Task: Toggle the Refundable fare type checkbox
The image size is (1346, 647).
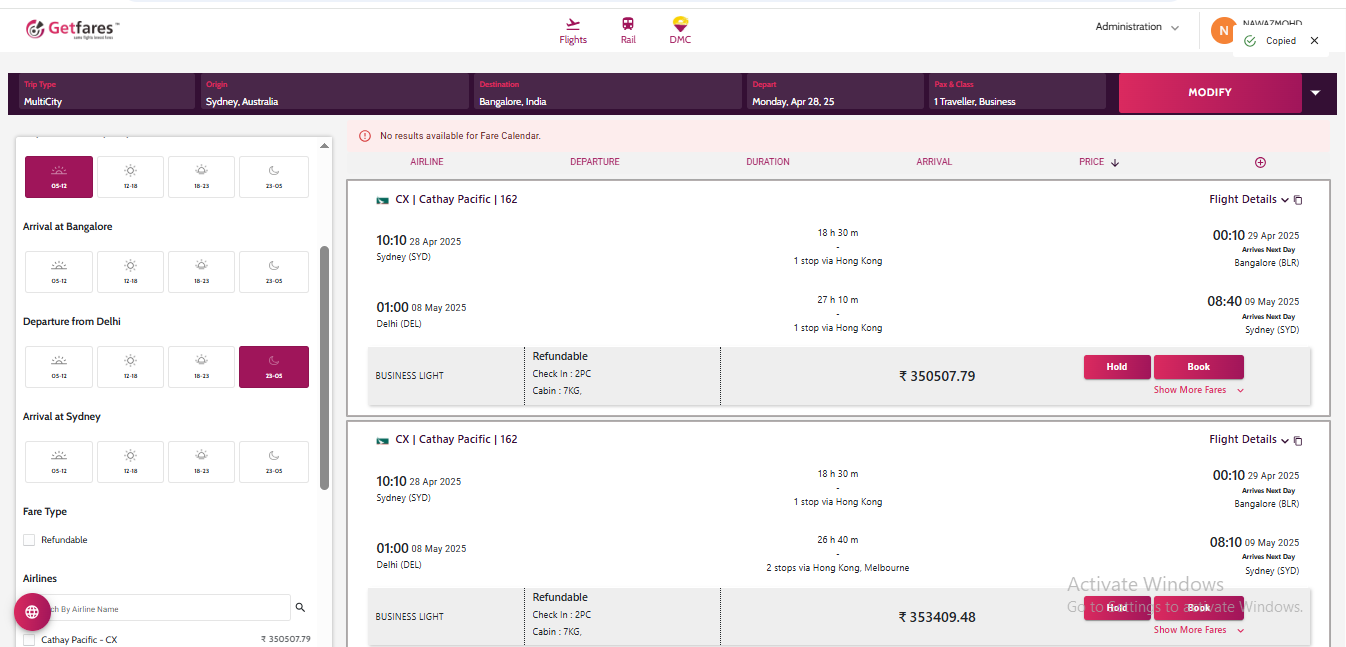Action: (29, 540)
